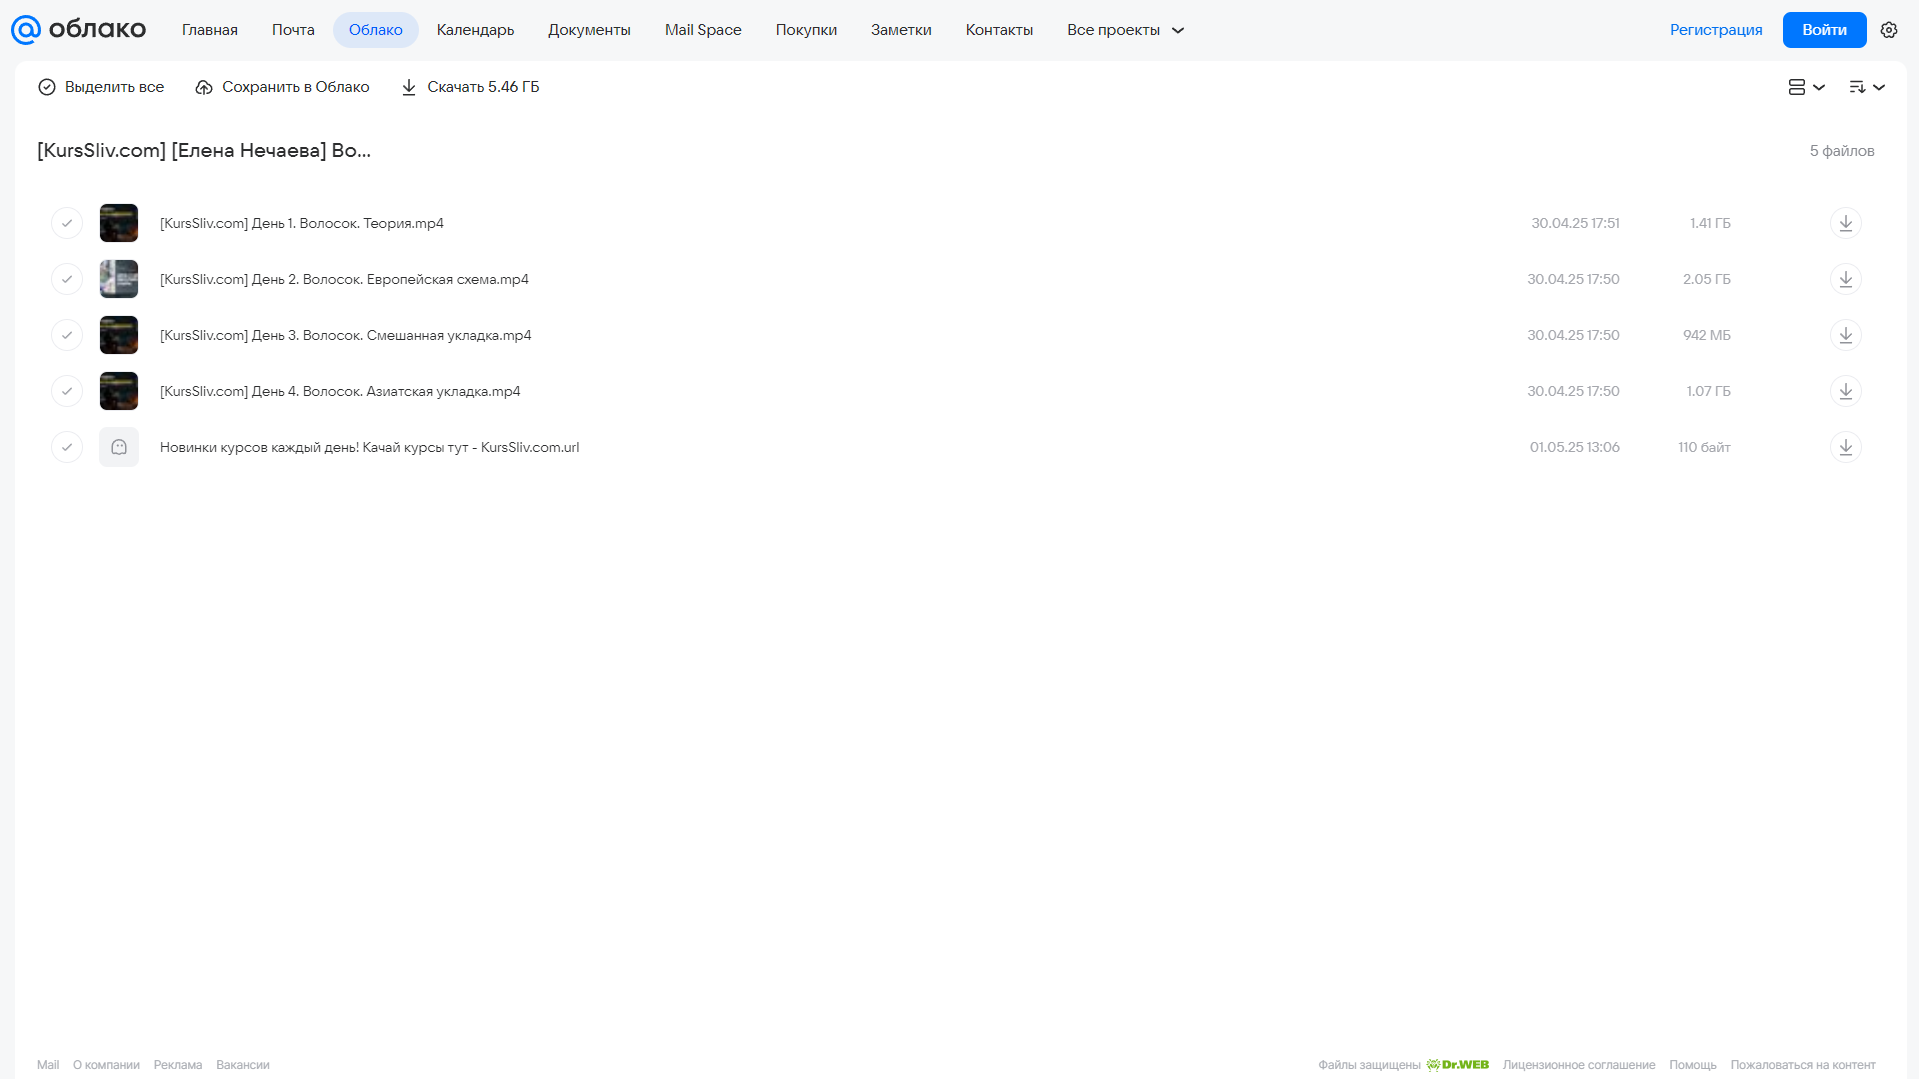
Task: Click the Войти button
Action: click(1824, 30)
